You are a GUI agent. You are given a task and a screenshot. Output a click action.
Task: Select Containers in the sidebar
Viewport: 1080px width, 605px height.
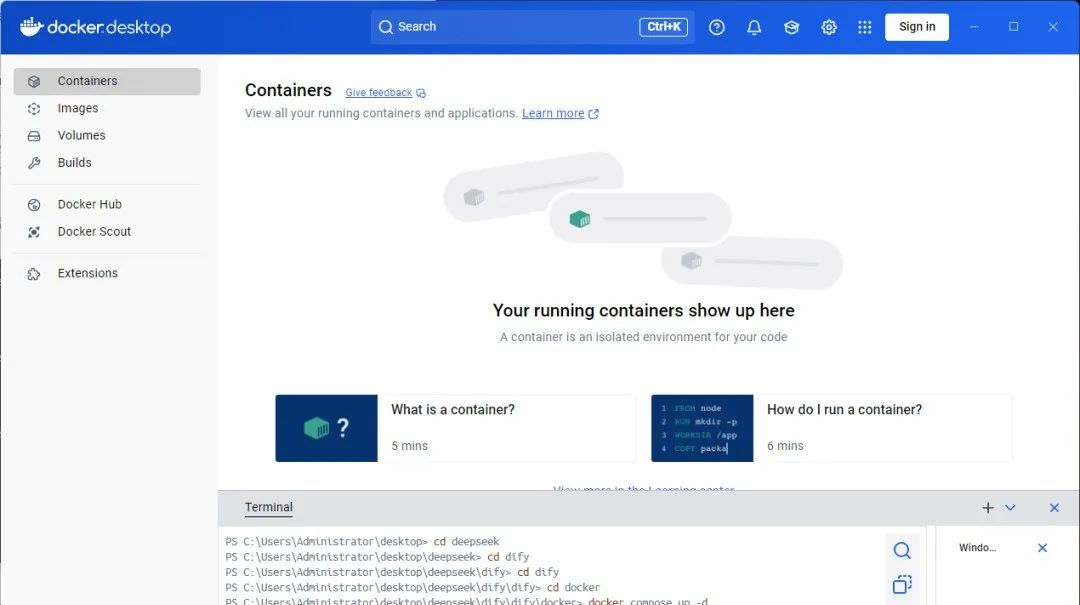[107, 81]
